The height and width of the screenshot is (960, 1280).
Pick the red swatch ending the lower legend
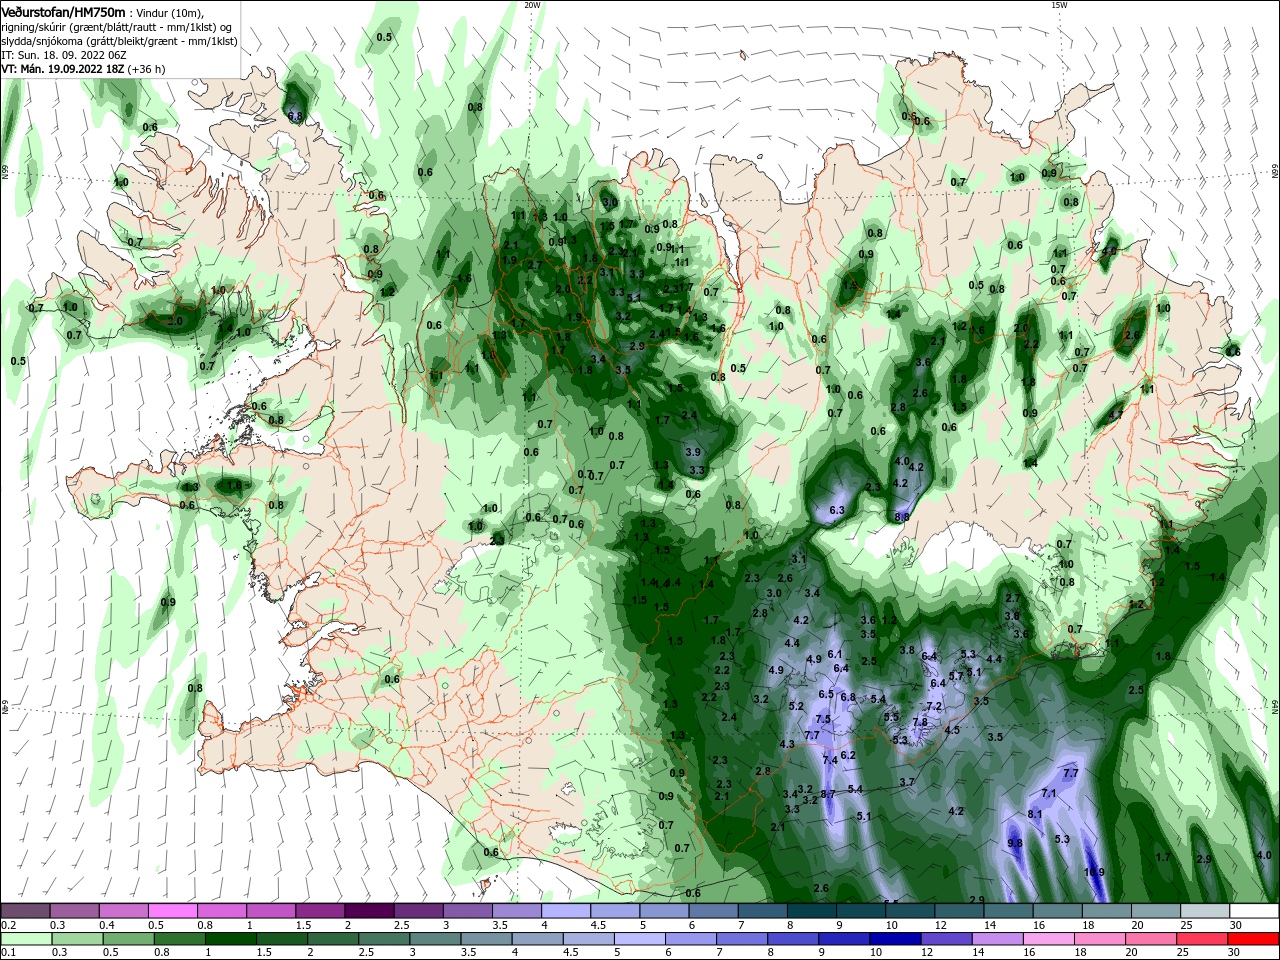click(1255, 939)
